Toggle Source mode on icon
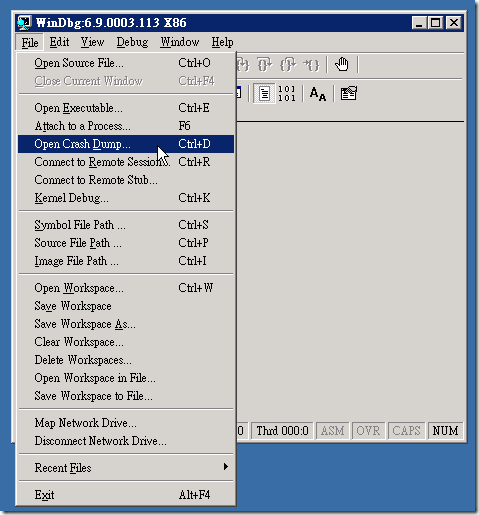The width and height of the screenshot is (479, 515). [264, 94]
